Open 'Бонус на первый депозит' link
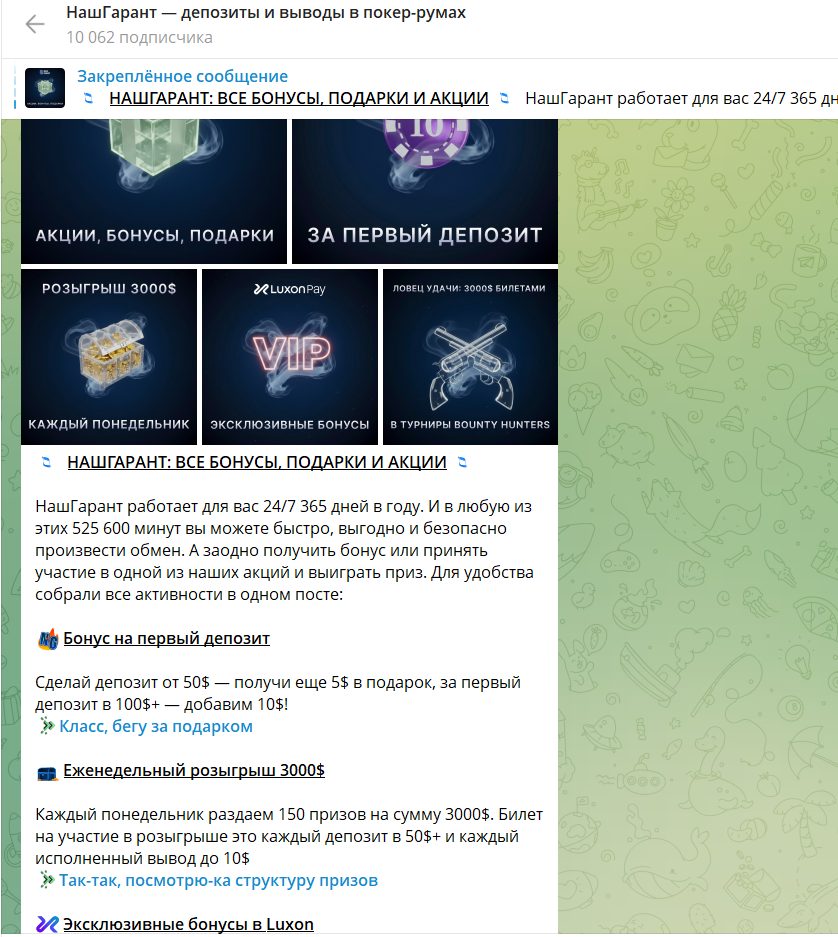Viewport: 838px width, 937px height. 167,638
